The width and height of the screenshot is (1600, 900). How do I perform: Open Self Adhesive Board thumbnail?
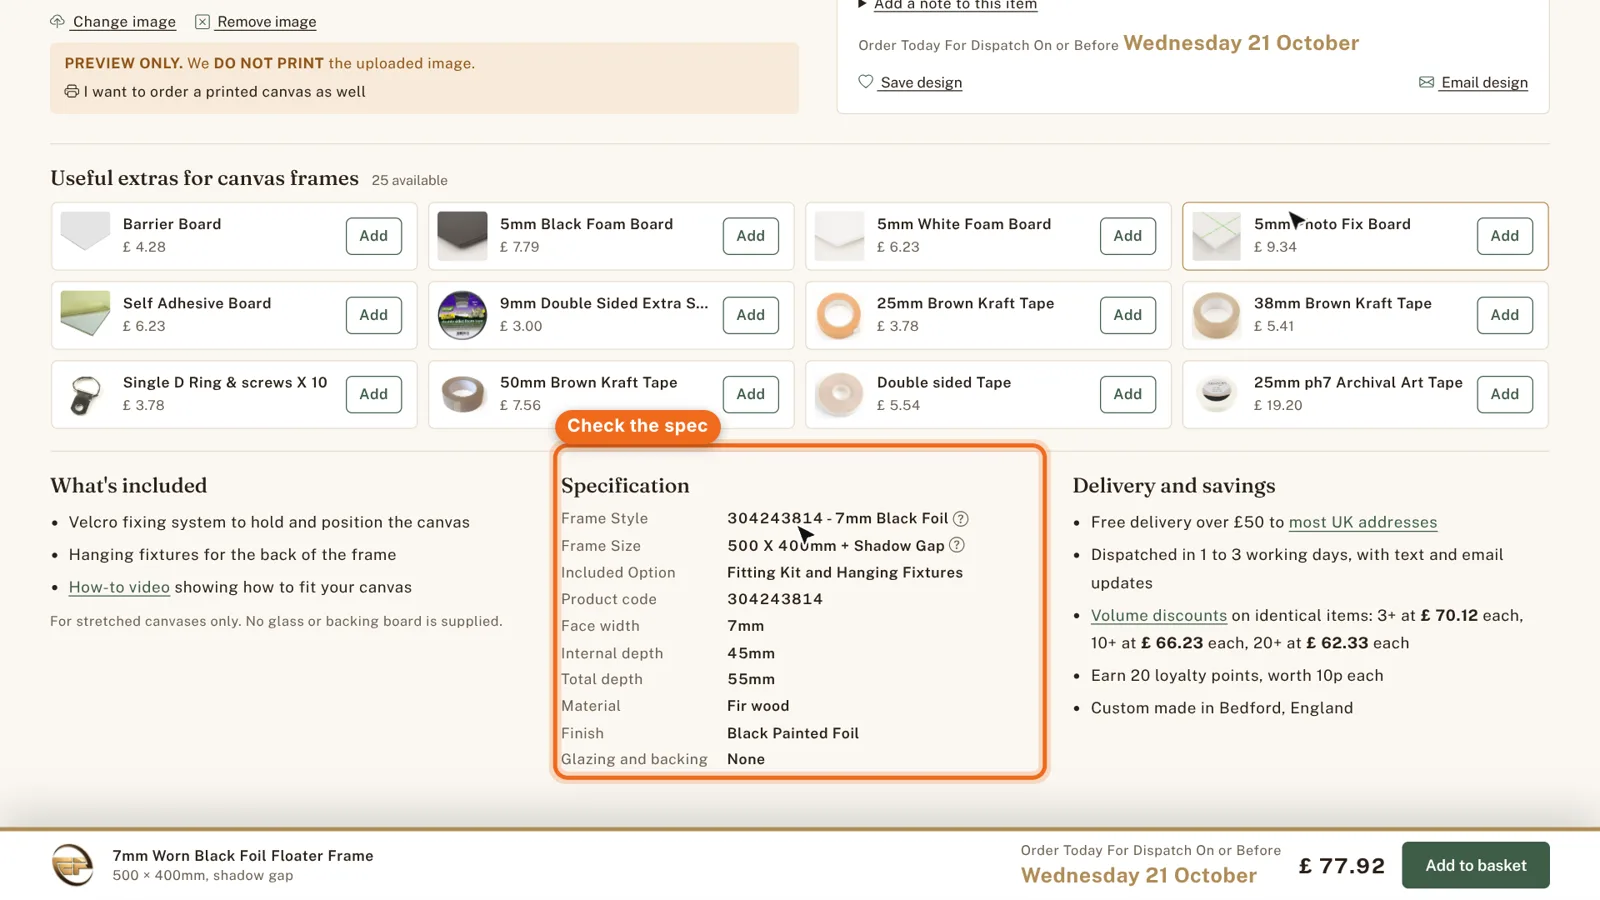coord(85,315)
